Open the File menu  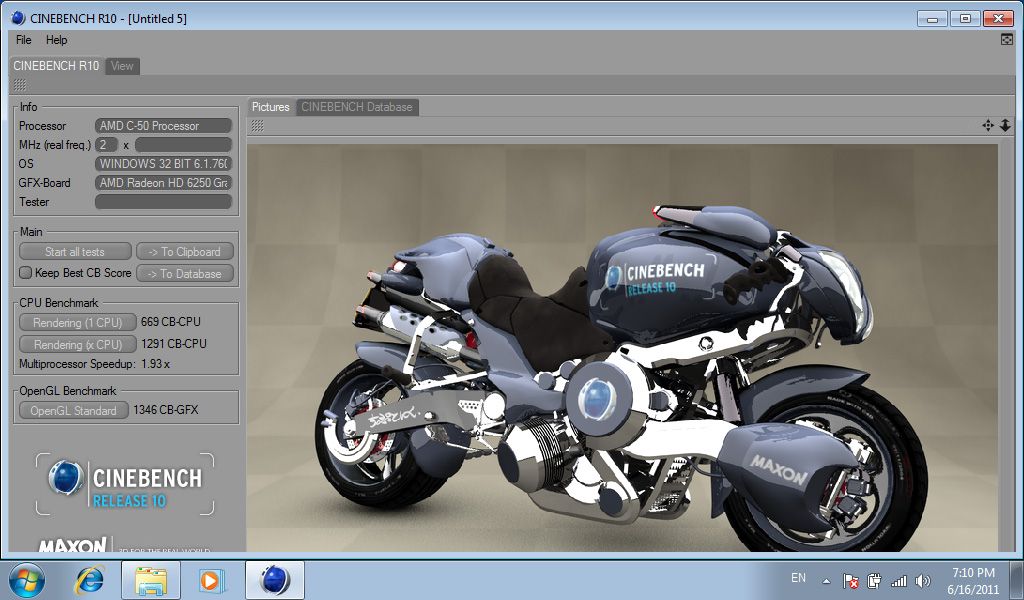24,40
